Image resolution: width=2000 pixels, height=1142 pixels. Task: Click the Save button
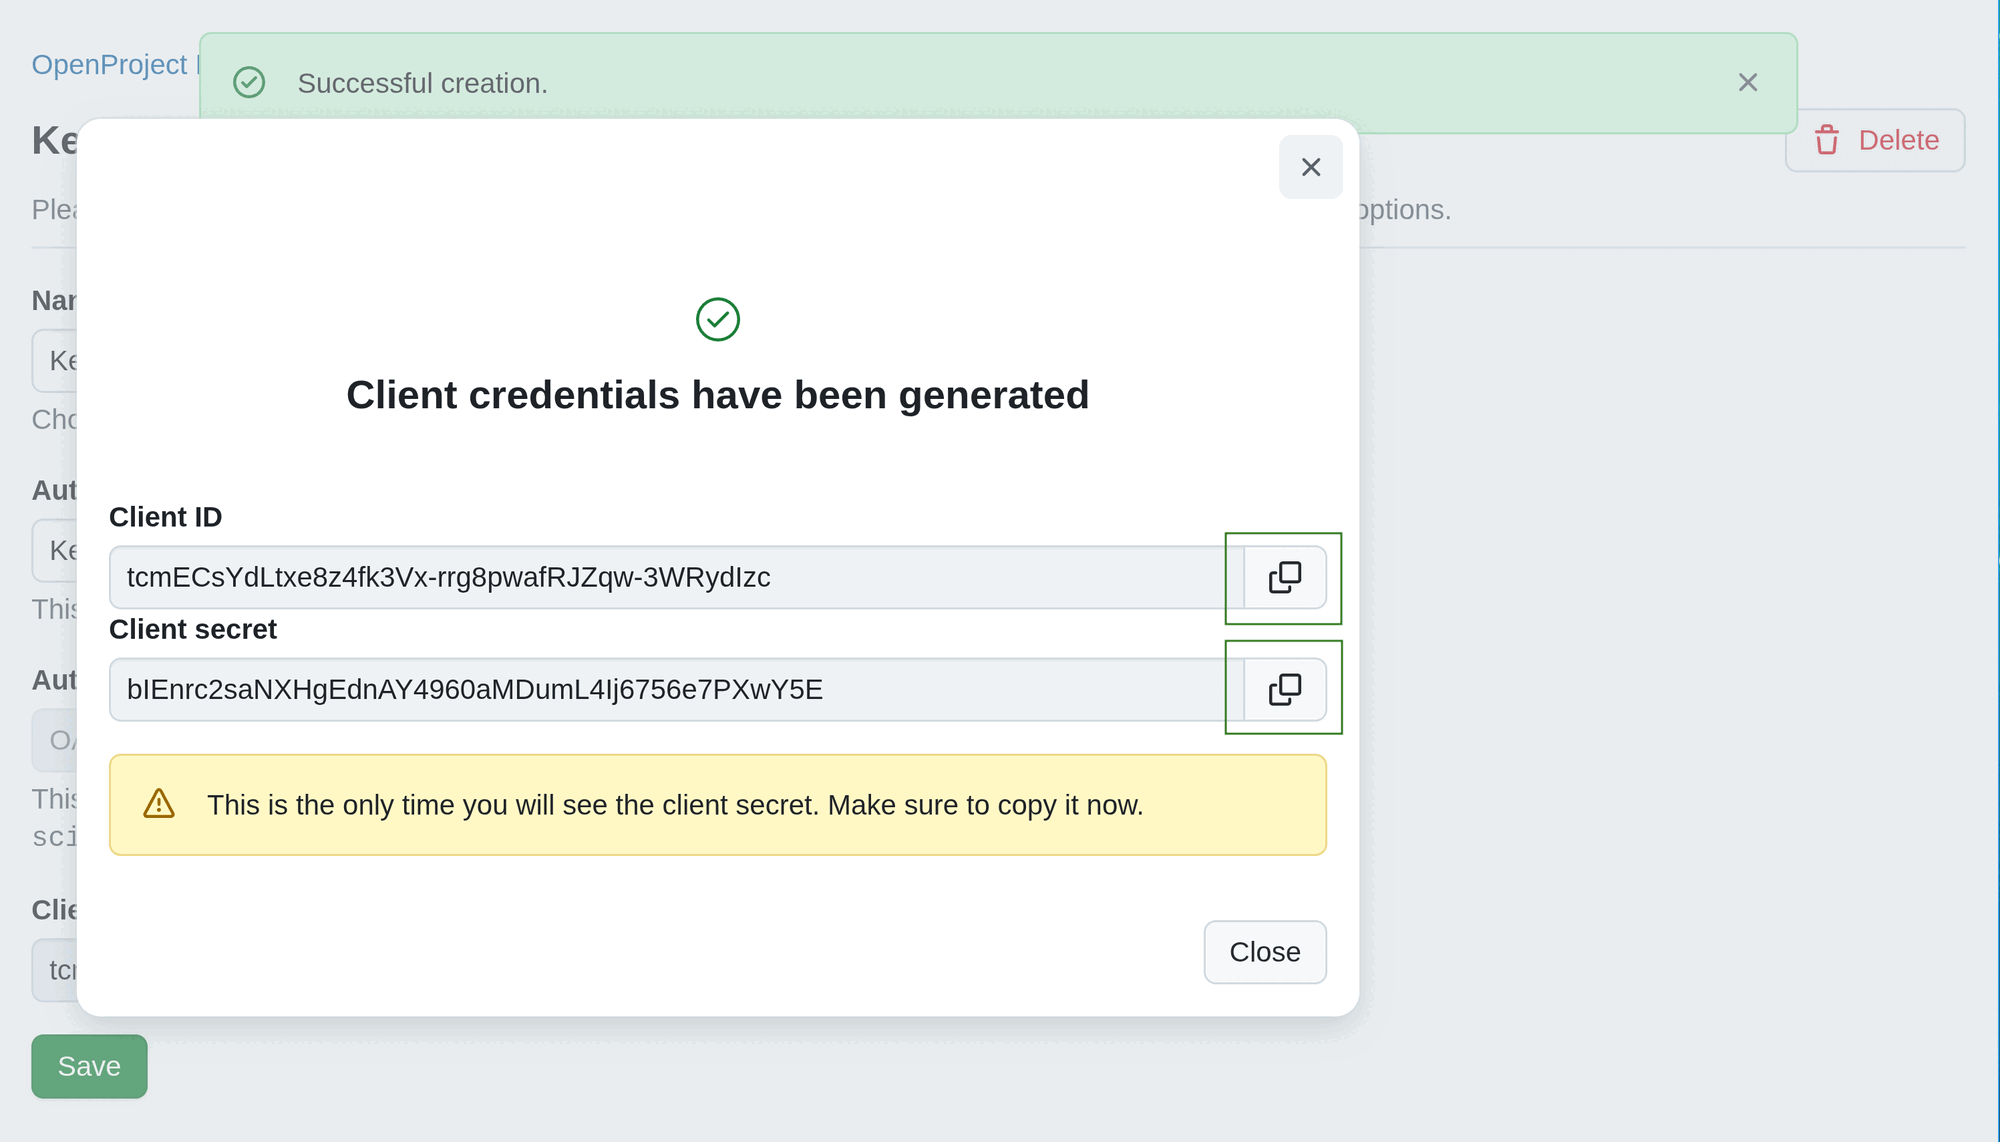(x=89, y=1066)
